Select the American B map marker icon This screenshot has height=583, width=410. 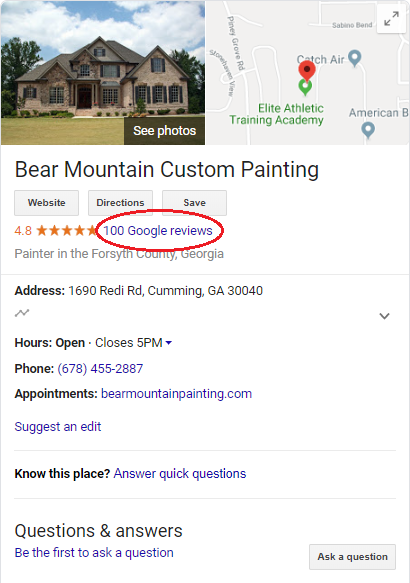click(368, 130)
